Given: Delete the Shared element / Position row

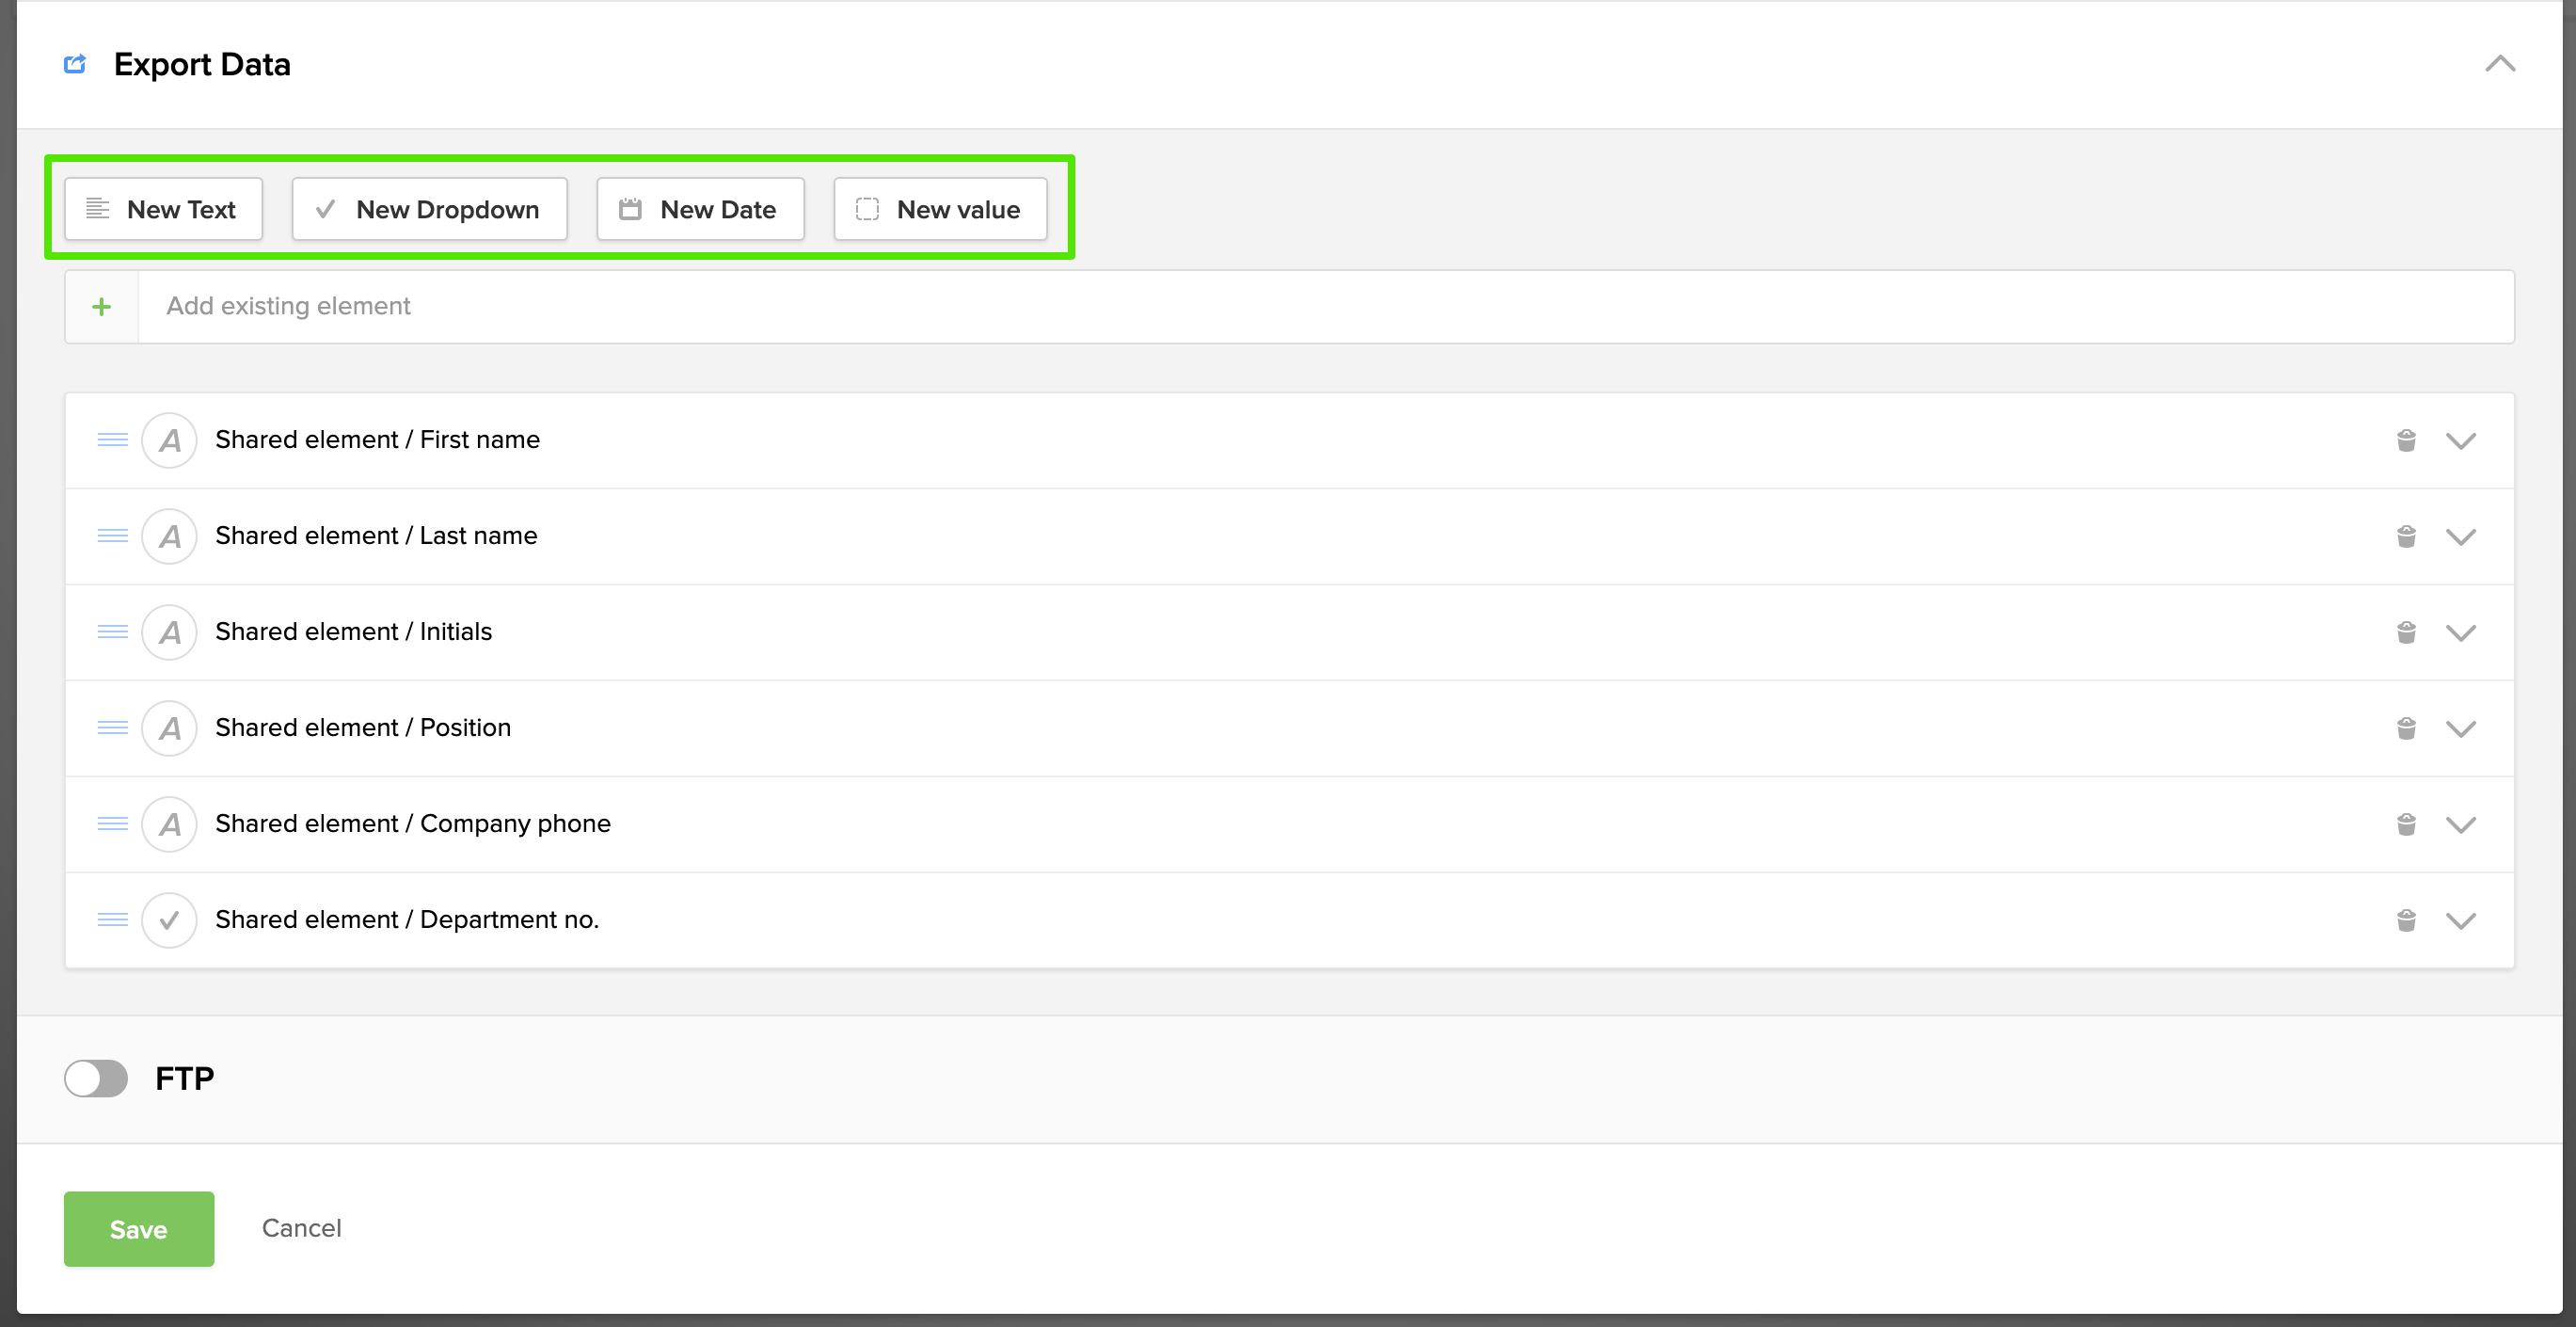Looking at the screenshot, I should [x=2406, y=728].
